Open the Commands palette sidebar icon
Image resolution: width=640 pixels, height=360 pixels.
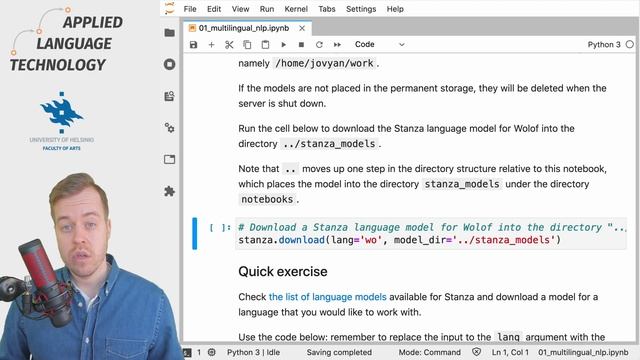click(169, 96)
